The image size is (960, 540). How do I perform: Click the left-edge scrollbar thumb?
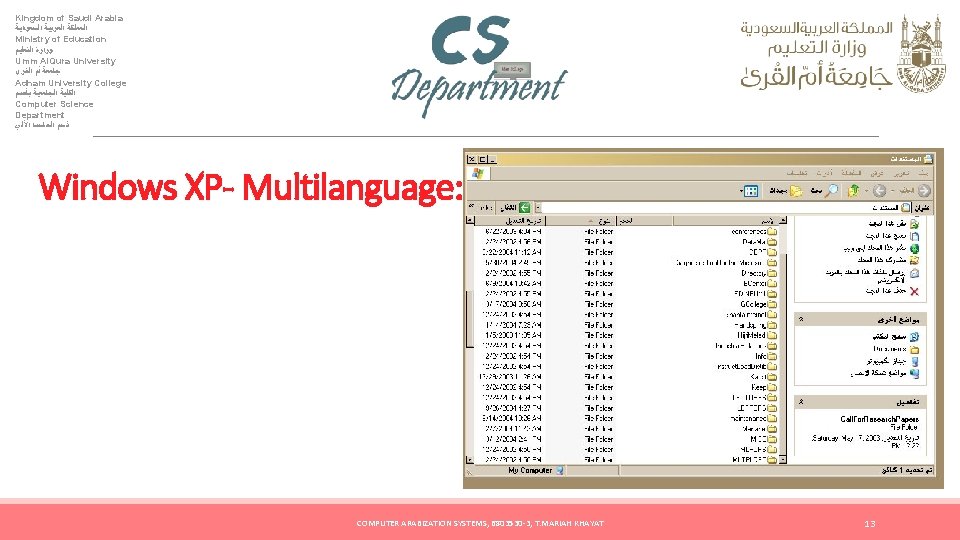click(470, 319)
